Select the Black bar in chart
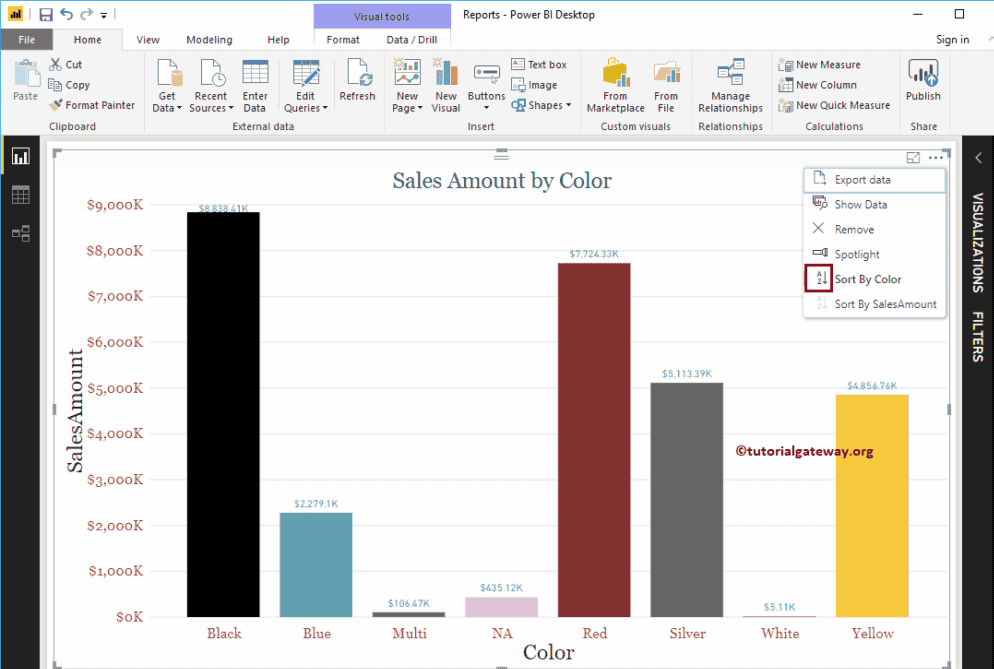 (223, 414)
